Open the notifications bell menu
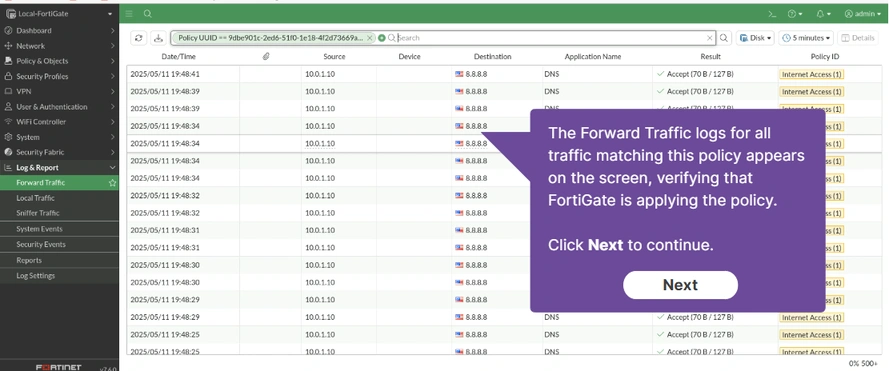Screen dimensions: 889x371 (x=823, y=14)
